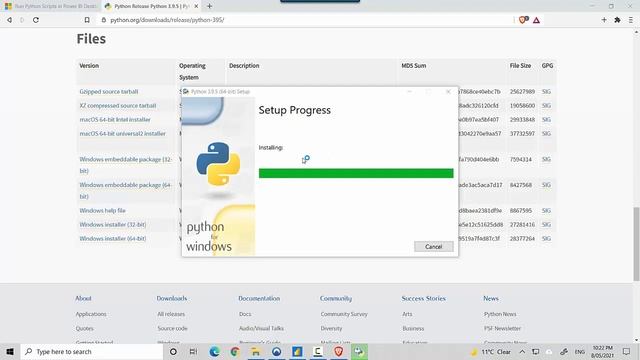Screen dimensions: 640x360
Task: Open the Source code footer link
Action: point(173,328)
